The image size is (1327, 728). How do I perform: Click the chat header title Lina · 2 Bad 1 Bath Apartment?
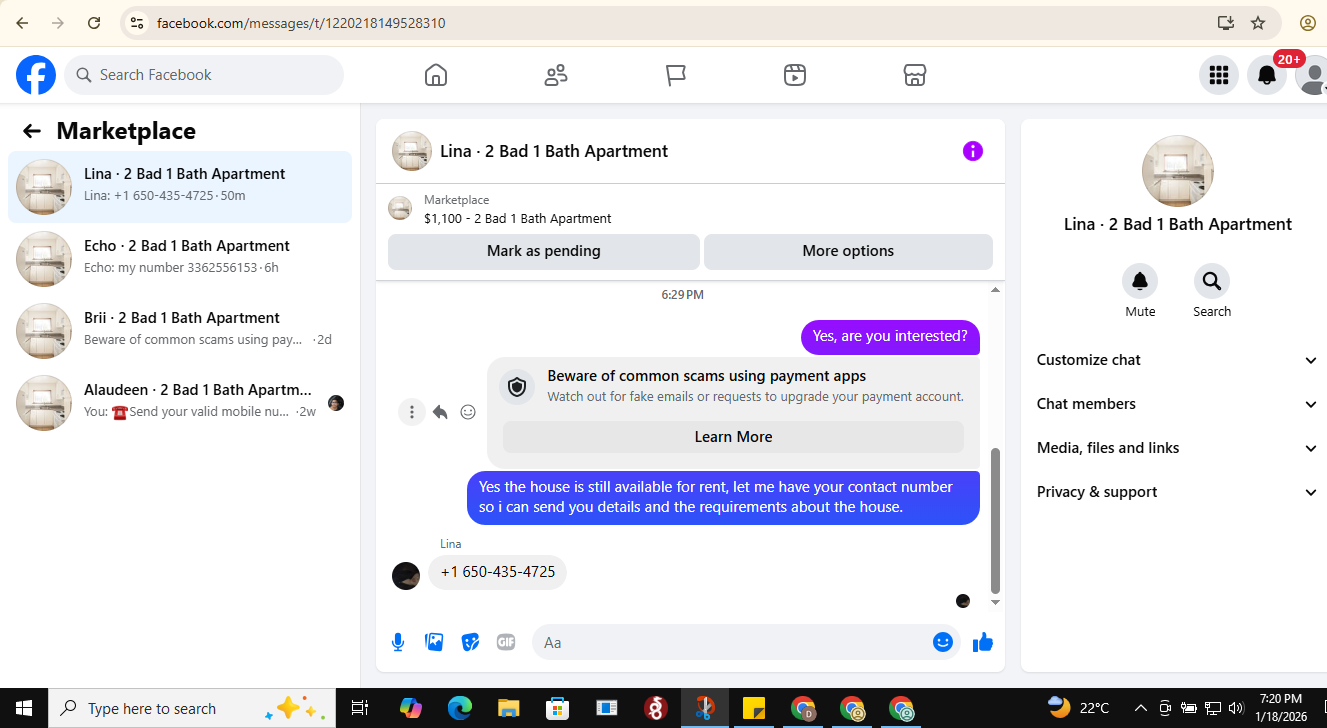click(554, 151)
